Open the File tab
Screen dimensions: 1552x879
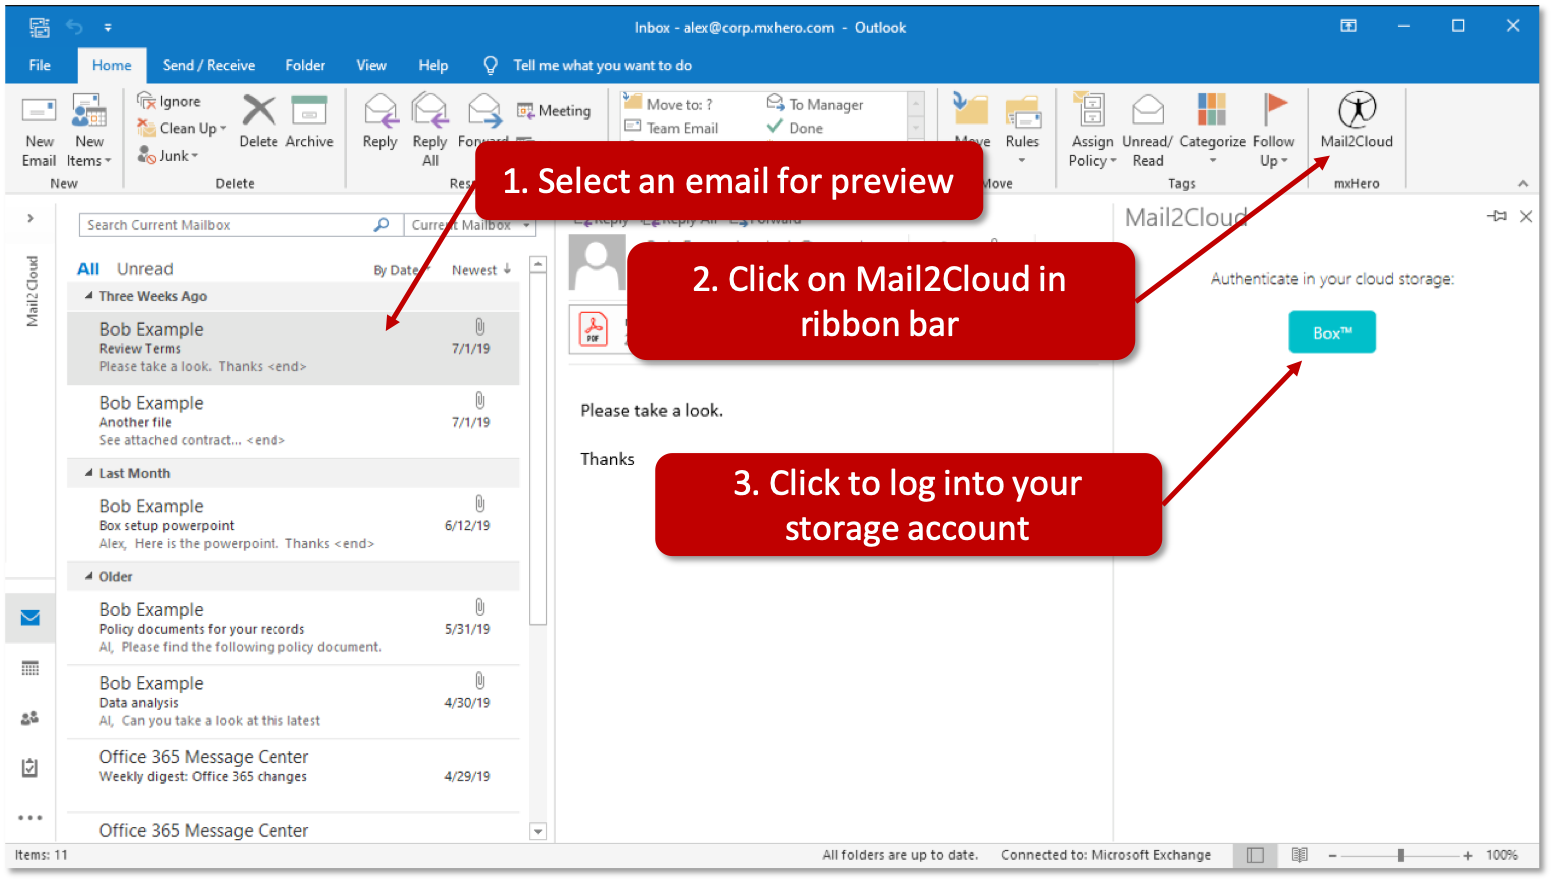[x=40, y=65]
